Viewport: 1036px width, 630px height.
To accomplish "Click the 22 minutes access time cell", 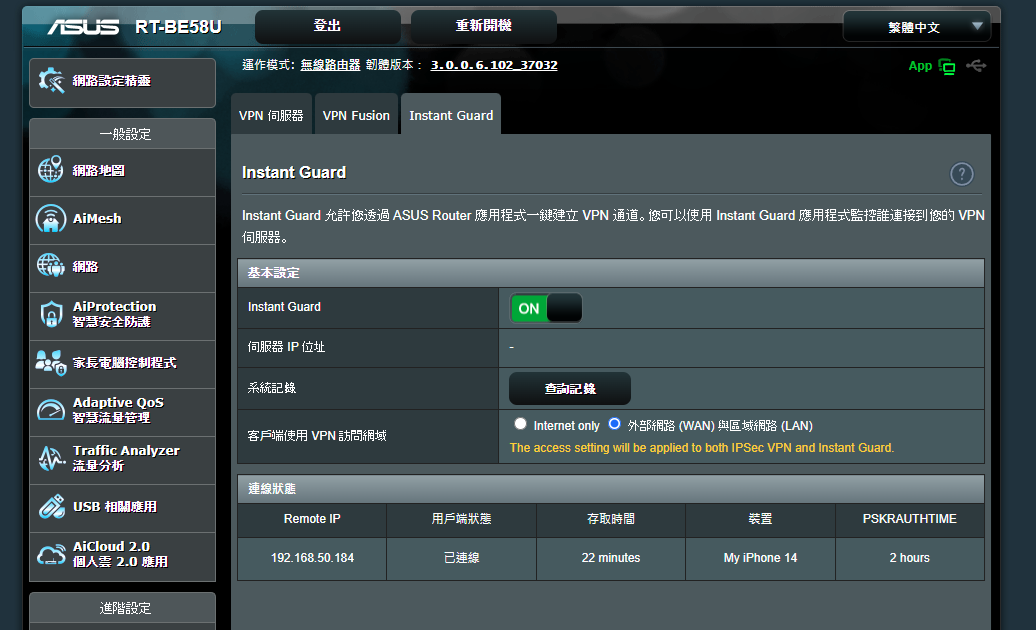I will click(x=611, y=558).
